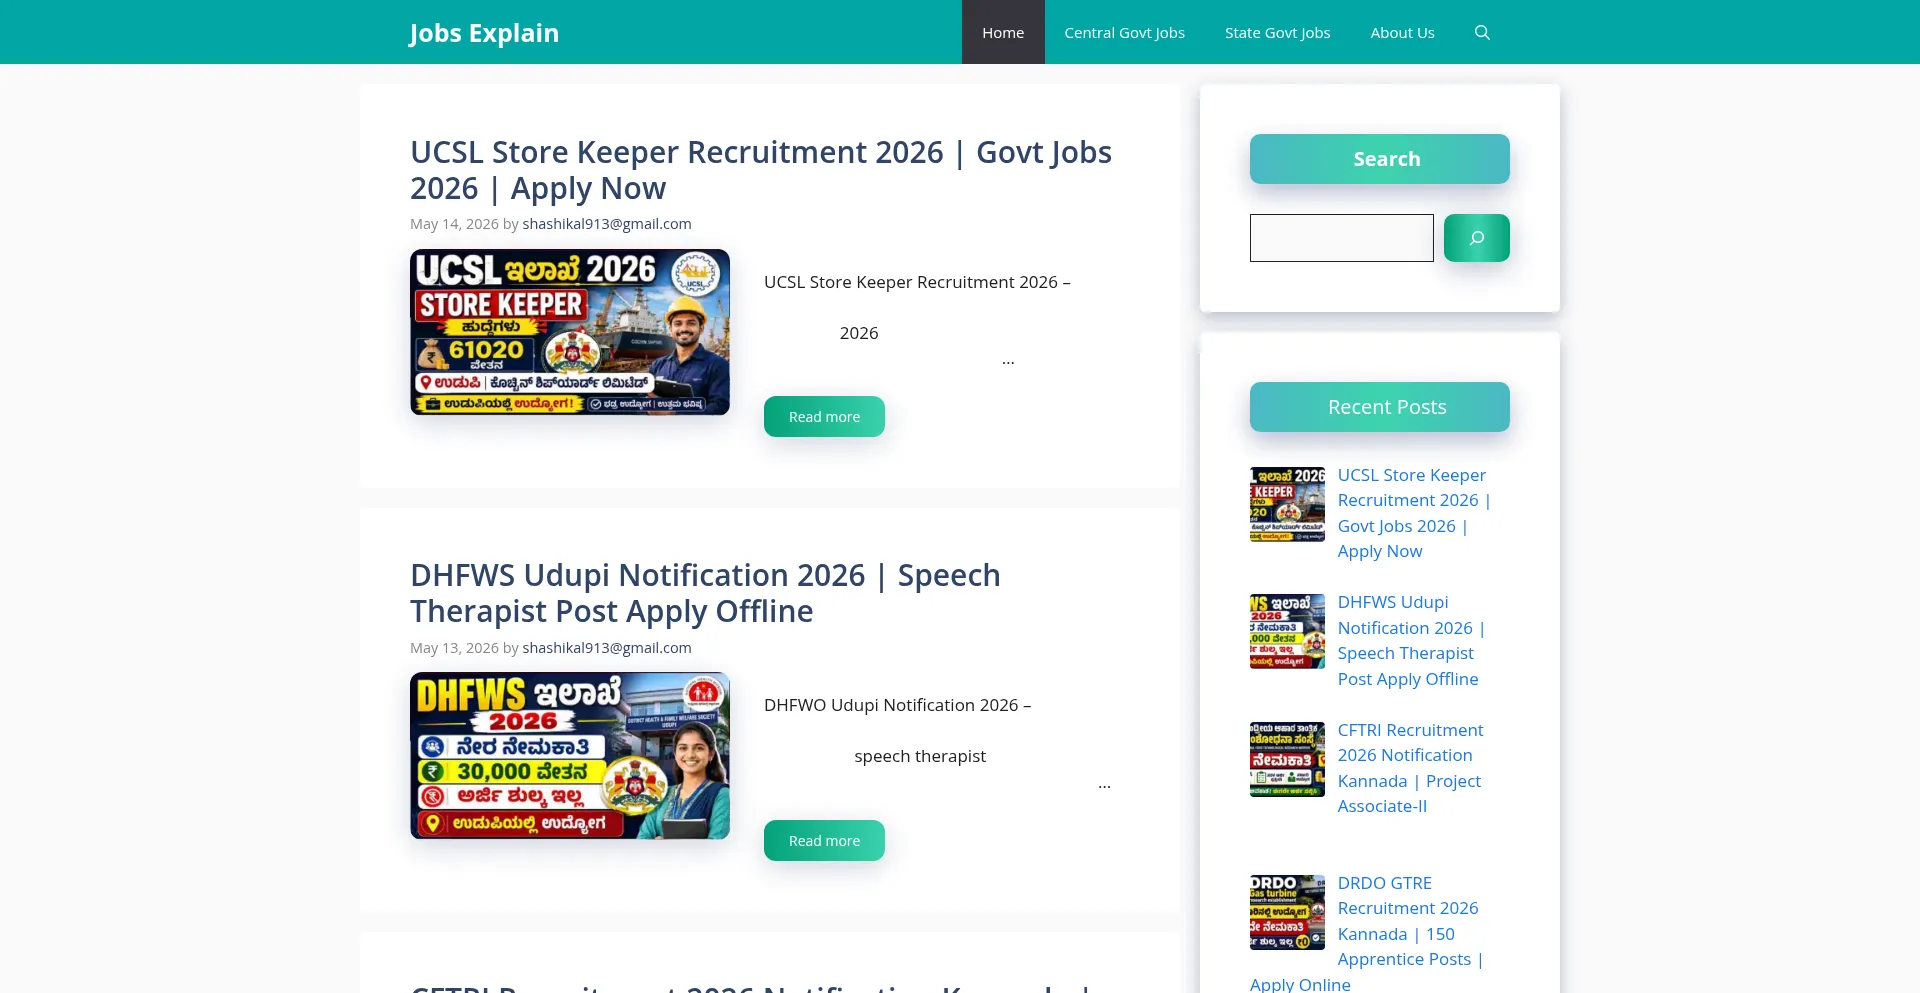1920x993 pixels.
Task: Open the Jobs Explain site logo
Action: [x=484, y=32]
